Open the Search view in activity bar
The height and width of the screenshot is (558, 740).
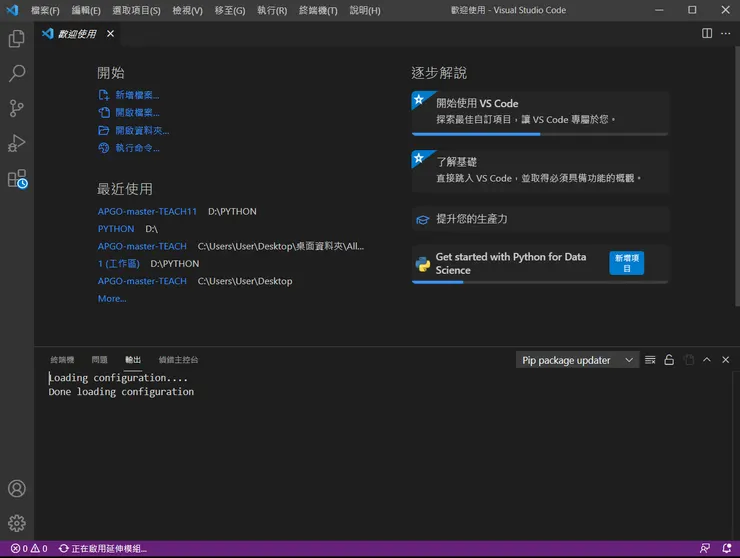tap(17, 73)
